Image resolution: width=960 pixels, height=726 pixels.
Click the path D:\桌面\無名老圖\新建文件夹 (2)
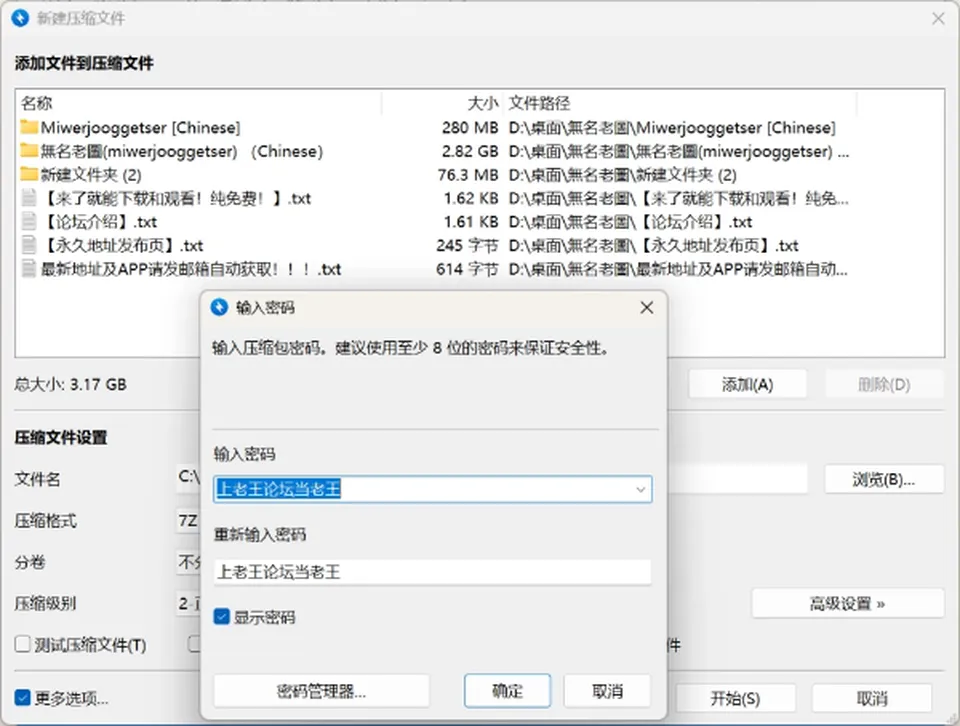[623, 175]
